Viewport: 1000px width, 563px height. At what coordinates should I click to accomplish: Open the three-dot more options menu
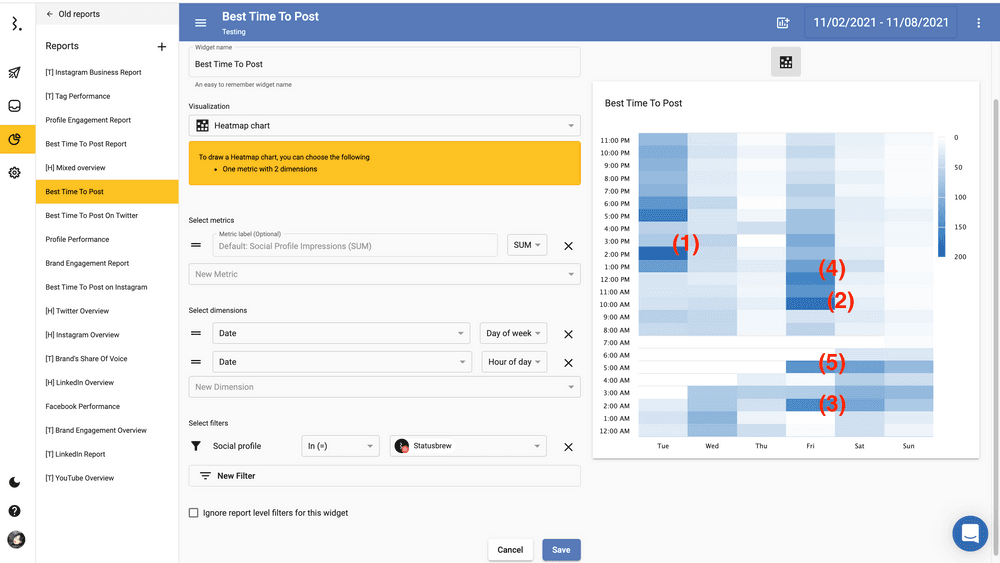click(978, 23)
